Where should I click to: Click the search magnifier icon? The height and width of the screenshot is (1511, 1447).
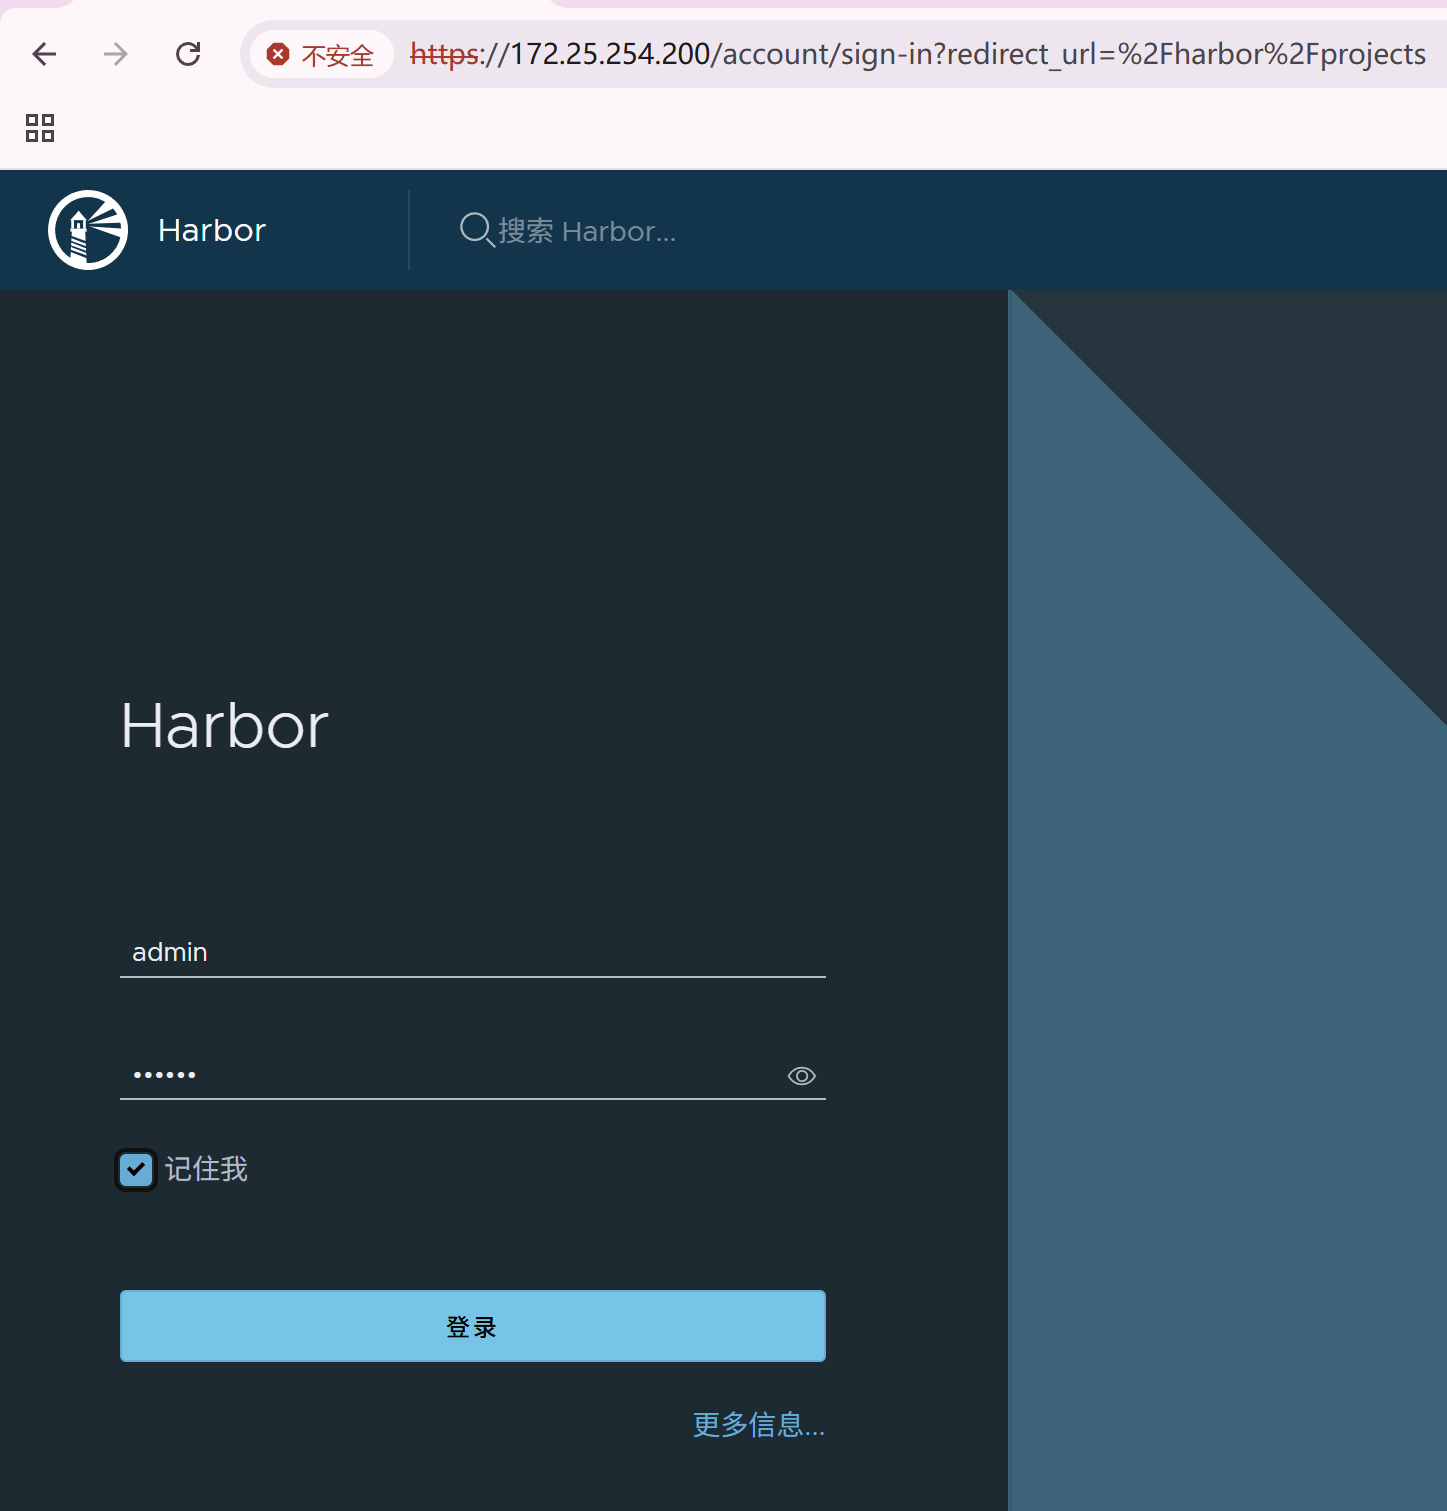click(476, 230)
